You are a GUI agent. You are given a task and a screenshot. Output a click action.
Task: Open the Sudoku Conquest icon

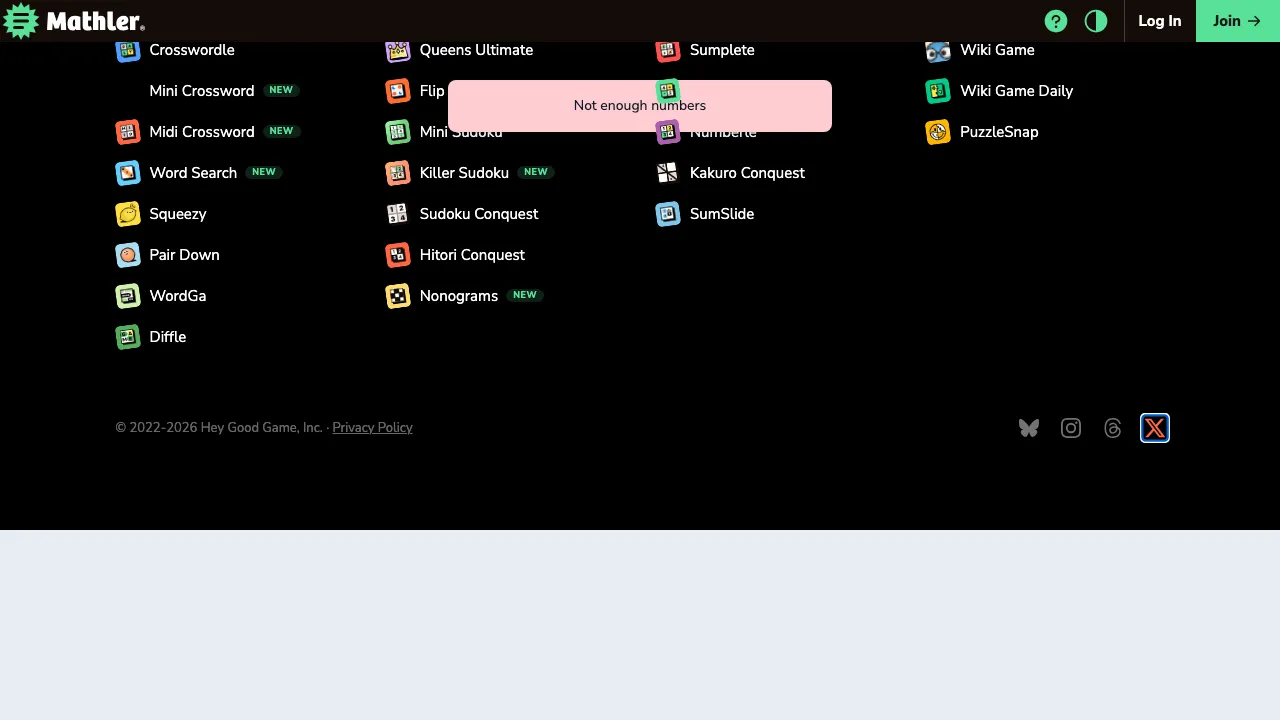point(398,214)
